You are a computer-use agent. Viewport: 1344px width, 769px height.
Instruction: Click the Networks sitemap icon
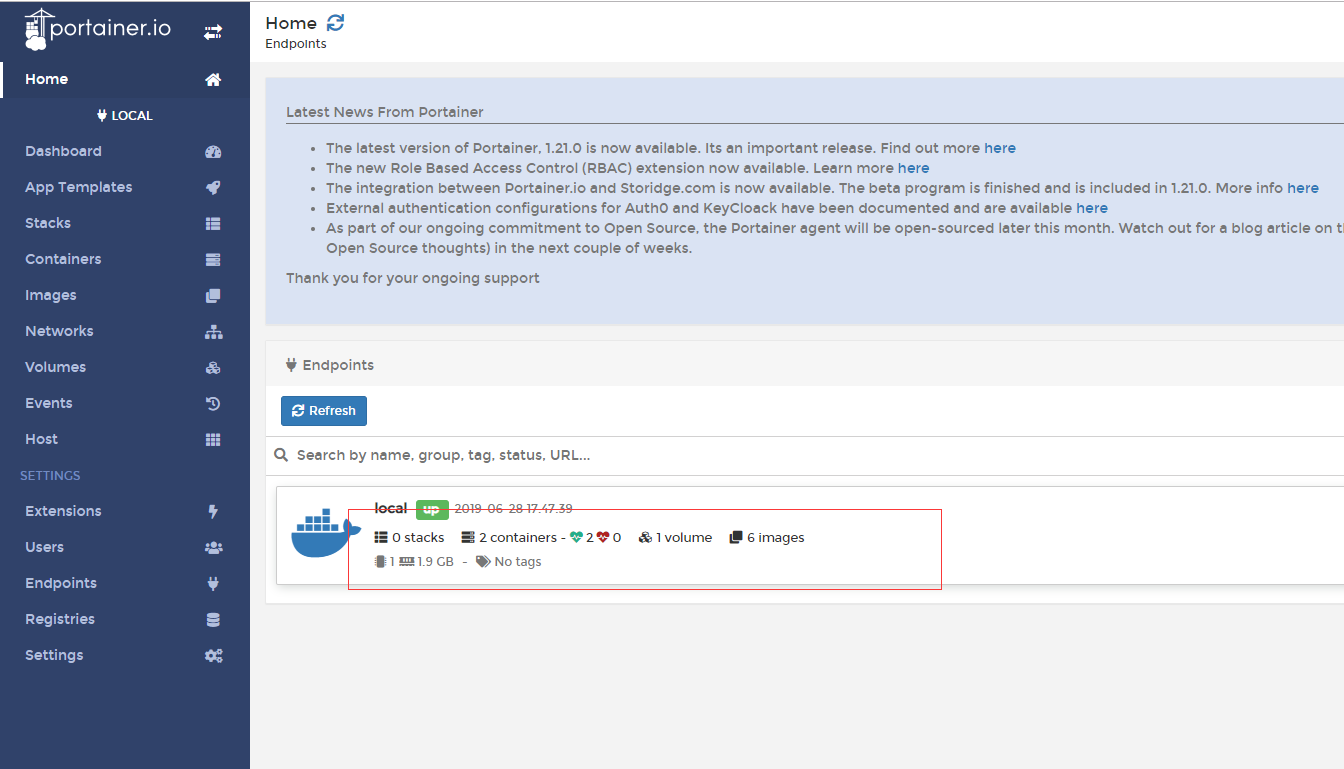click(213, 332)
